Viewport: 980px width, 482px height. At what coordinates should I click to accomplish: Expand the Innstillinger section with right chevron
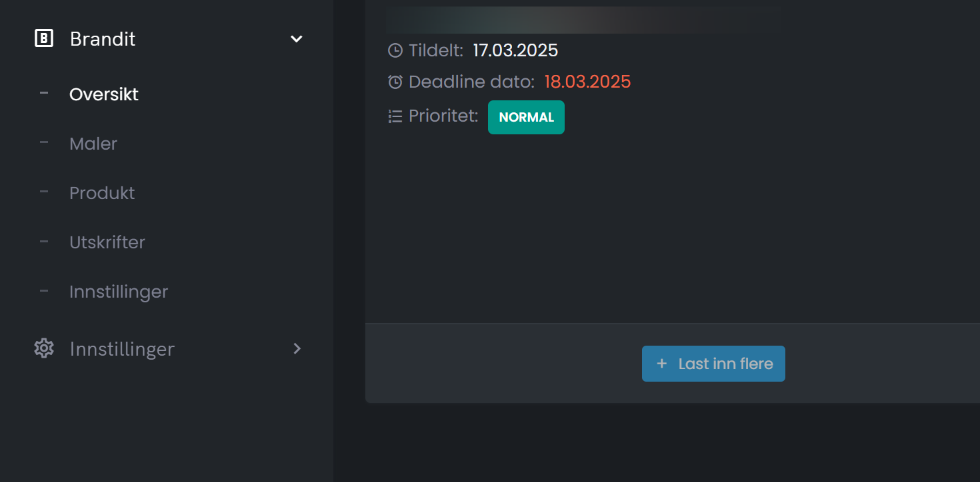296,349
